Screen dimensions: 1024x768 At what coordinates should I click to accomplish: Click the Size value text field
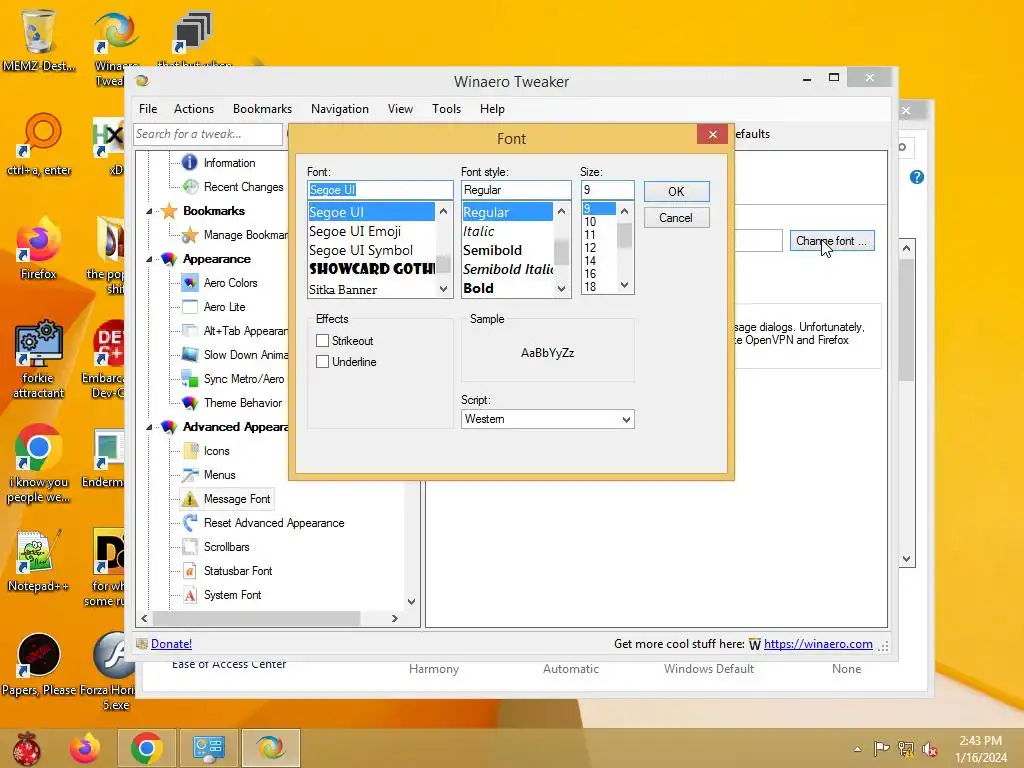(x=607, y=190)
